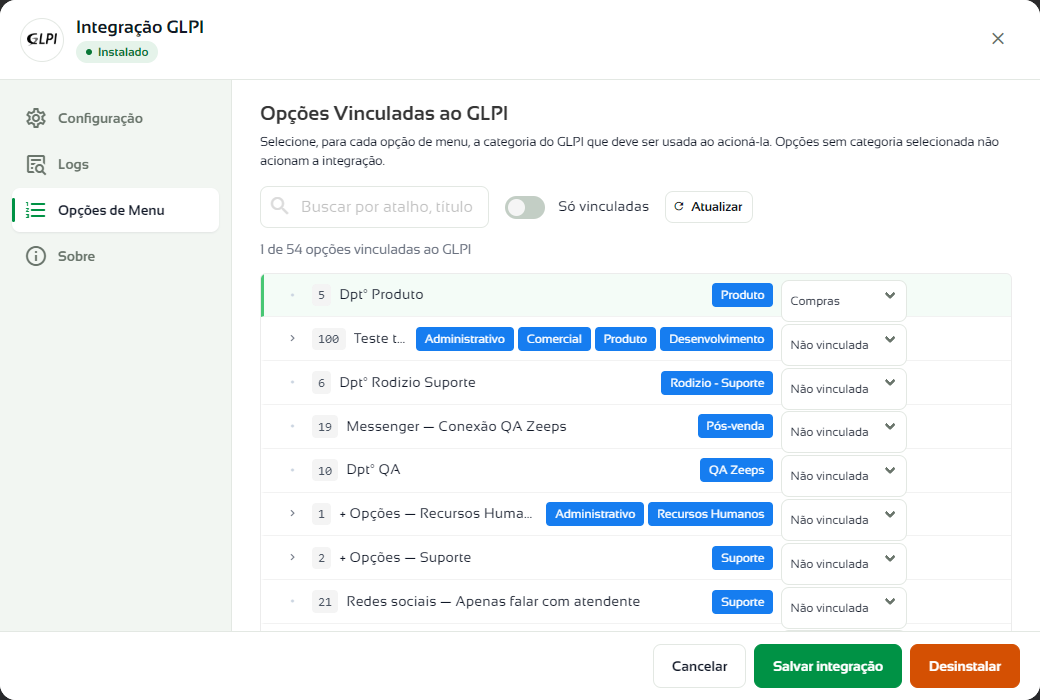Open the Configuração section
Image resolution: width=1040 pixels, height=700 pixels.
coord(115,118)
